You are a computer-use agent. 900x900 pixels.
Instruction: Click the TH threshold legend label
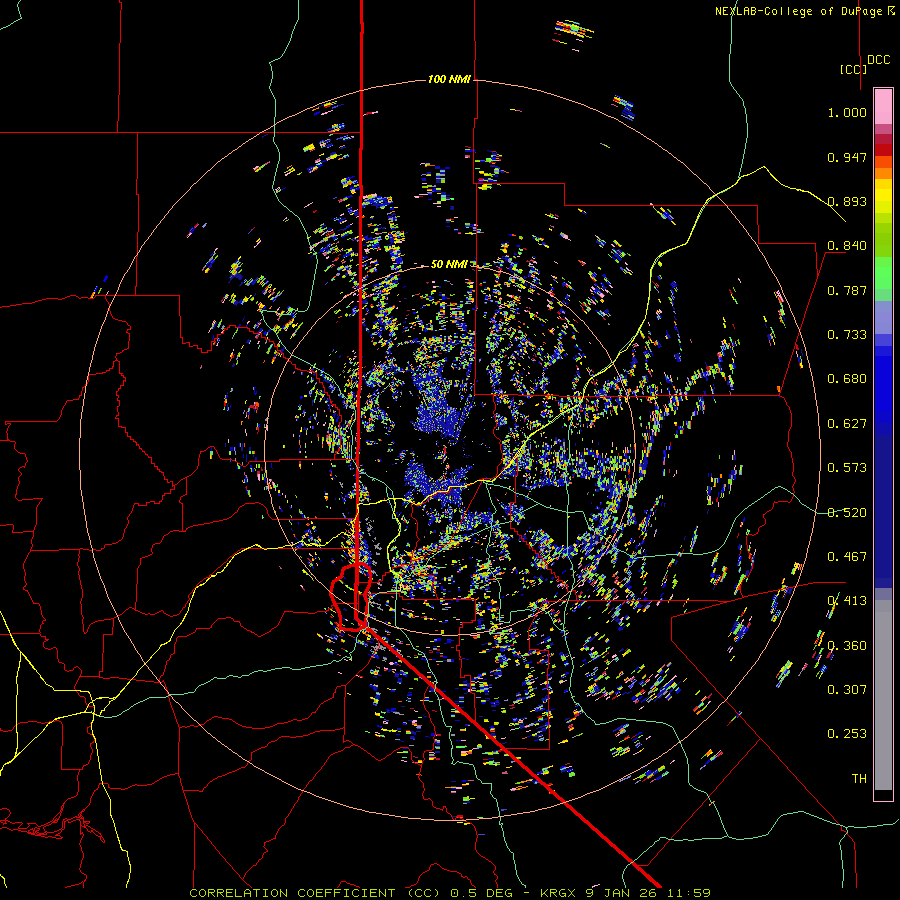tap(859, 779)
